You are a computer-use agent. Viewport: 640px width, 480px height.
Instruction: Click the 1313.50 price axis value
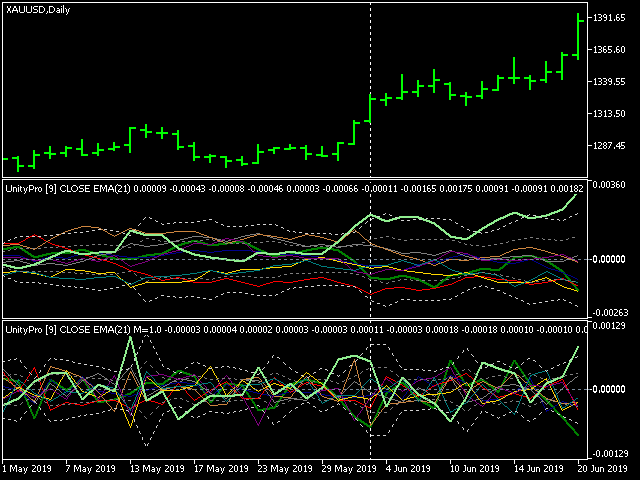coord(608,114)
